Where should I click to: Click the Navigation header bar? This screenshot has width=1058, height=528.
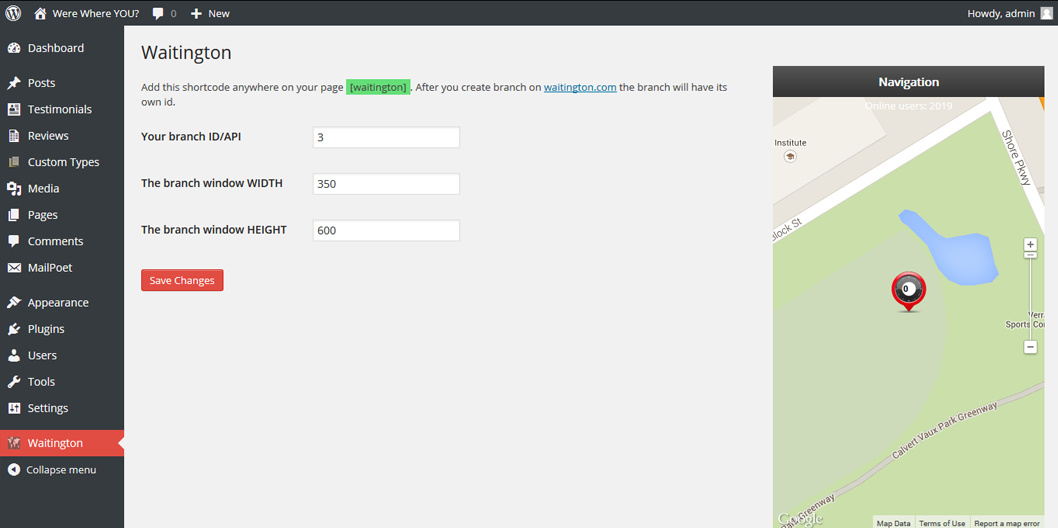908,82
